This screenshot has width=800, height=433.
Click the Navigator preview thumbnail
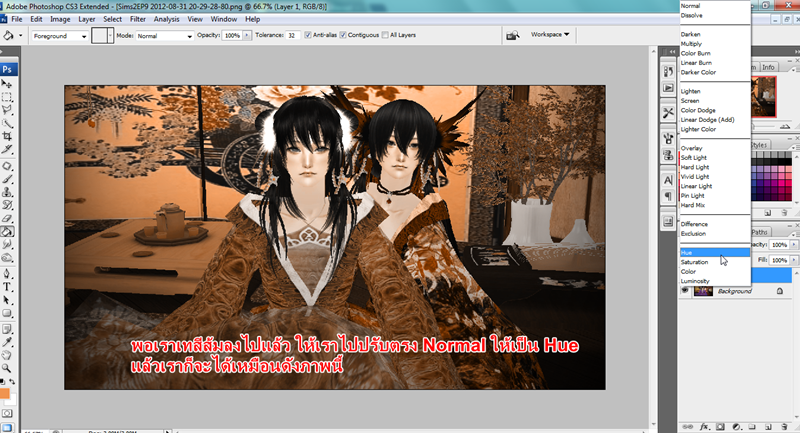coord(764,96)
